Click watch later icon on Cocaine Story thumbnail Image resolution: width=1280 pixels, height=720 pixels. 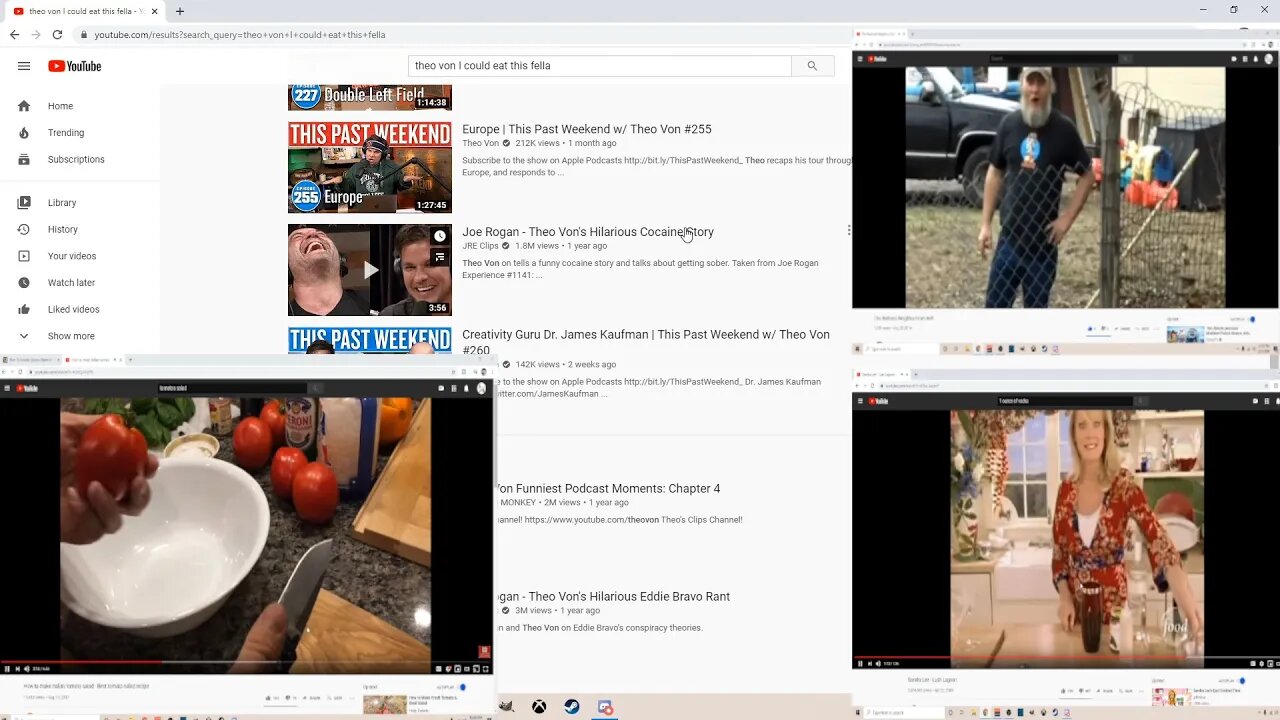click(439, 236)
